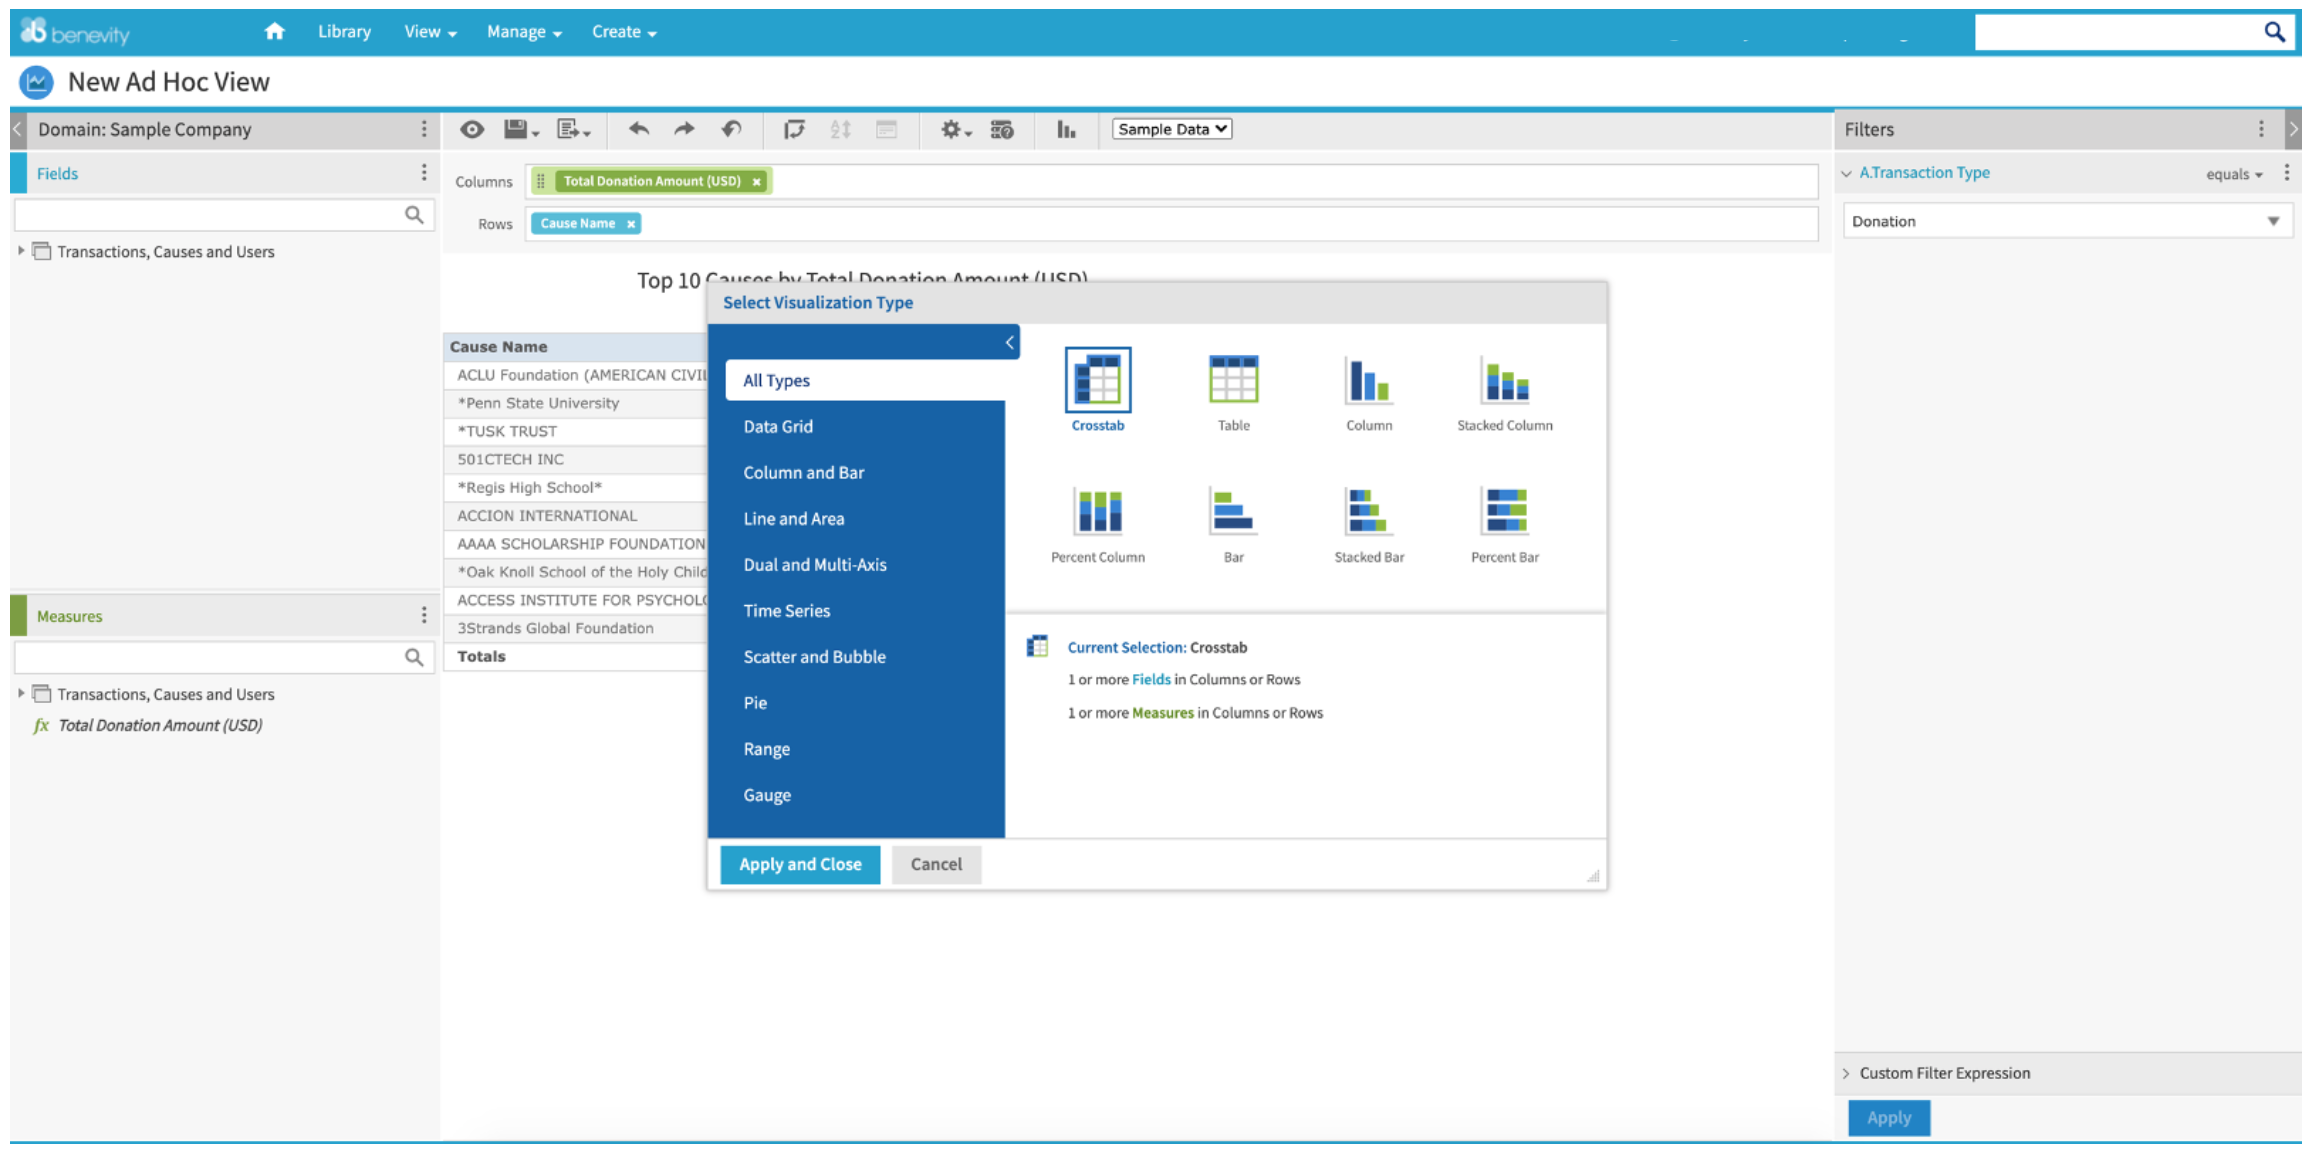Remove the Total Donation Amount column filter
The width and height of the screenshot is (2312, 1156).
(757, 181)
